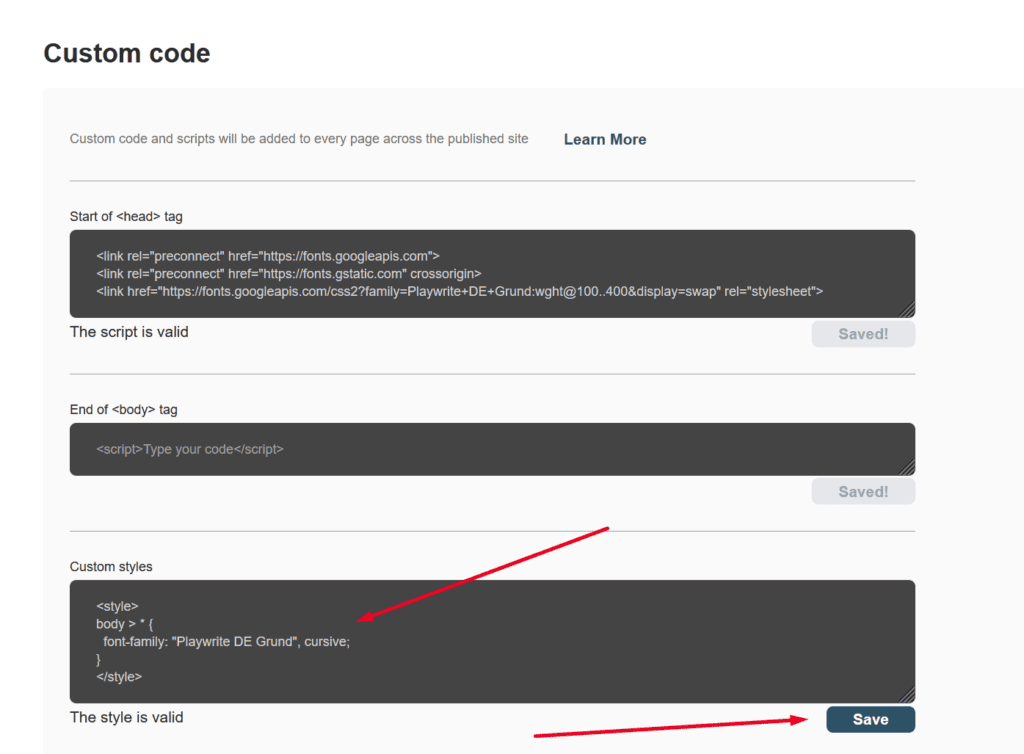Click the css2?family=Playwrite stylesheet link line
The image size is (1024, 754).
tap(460, 291)
